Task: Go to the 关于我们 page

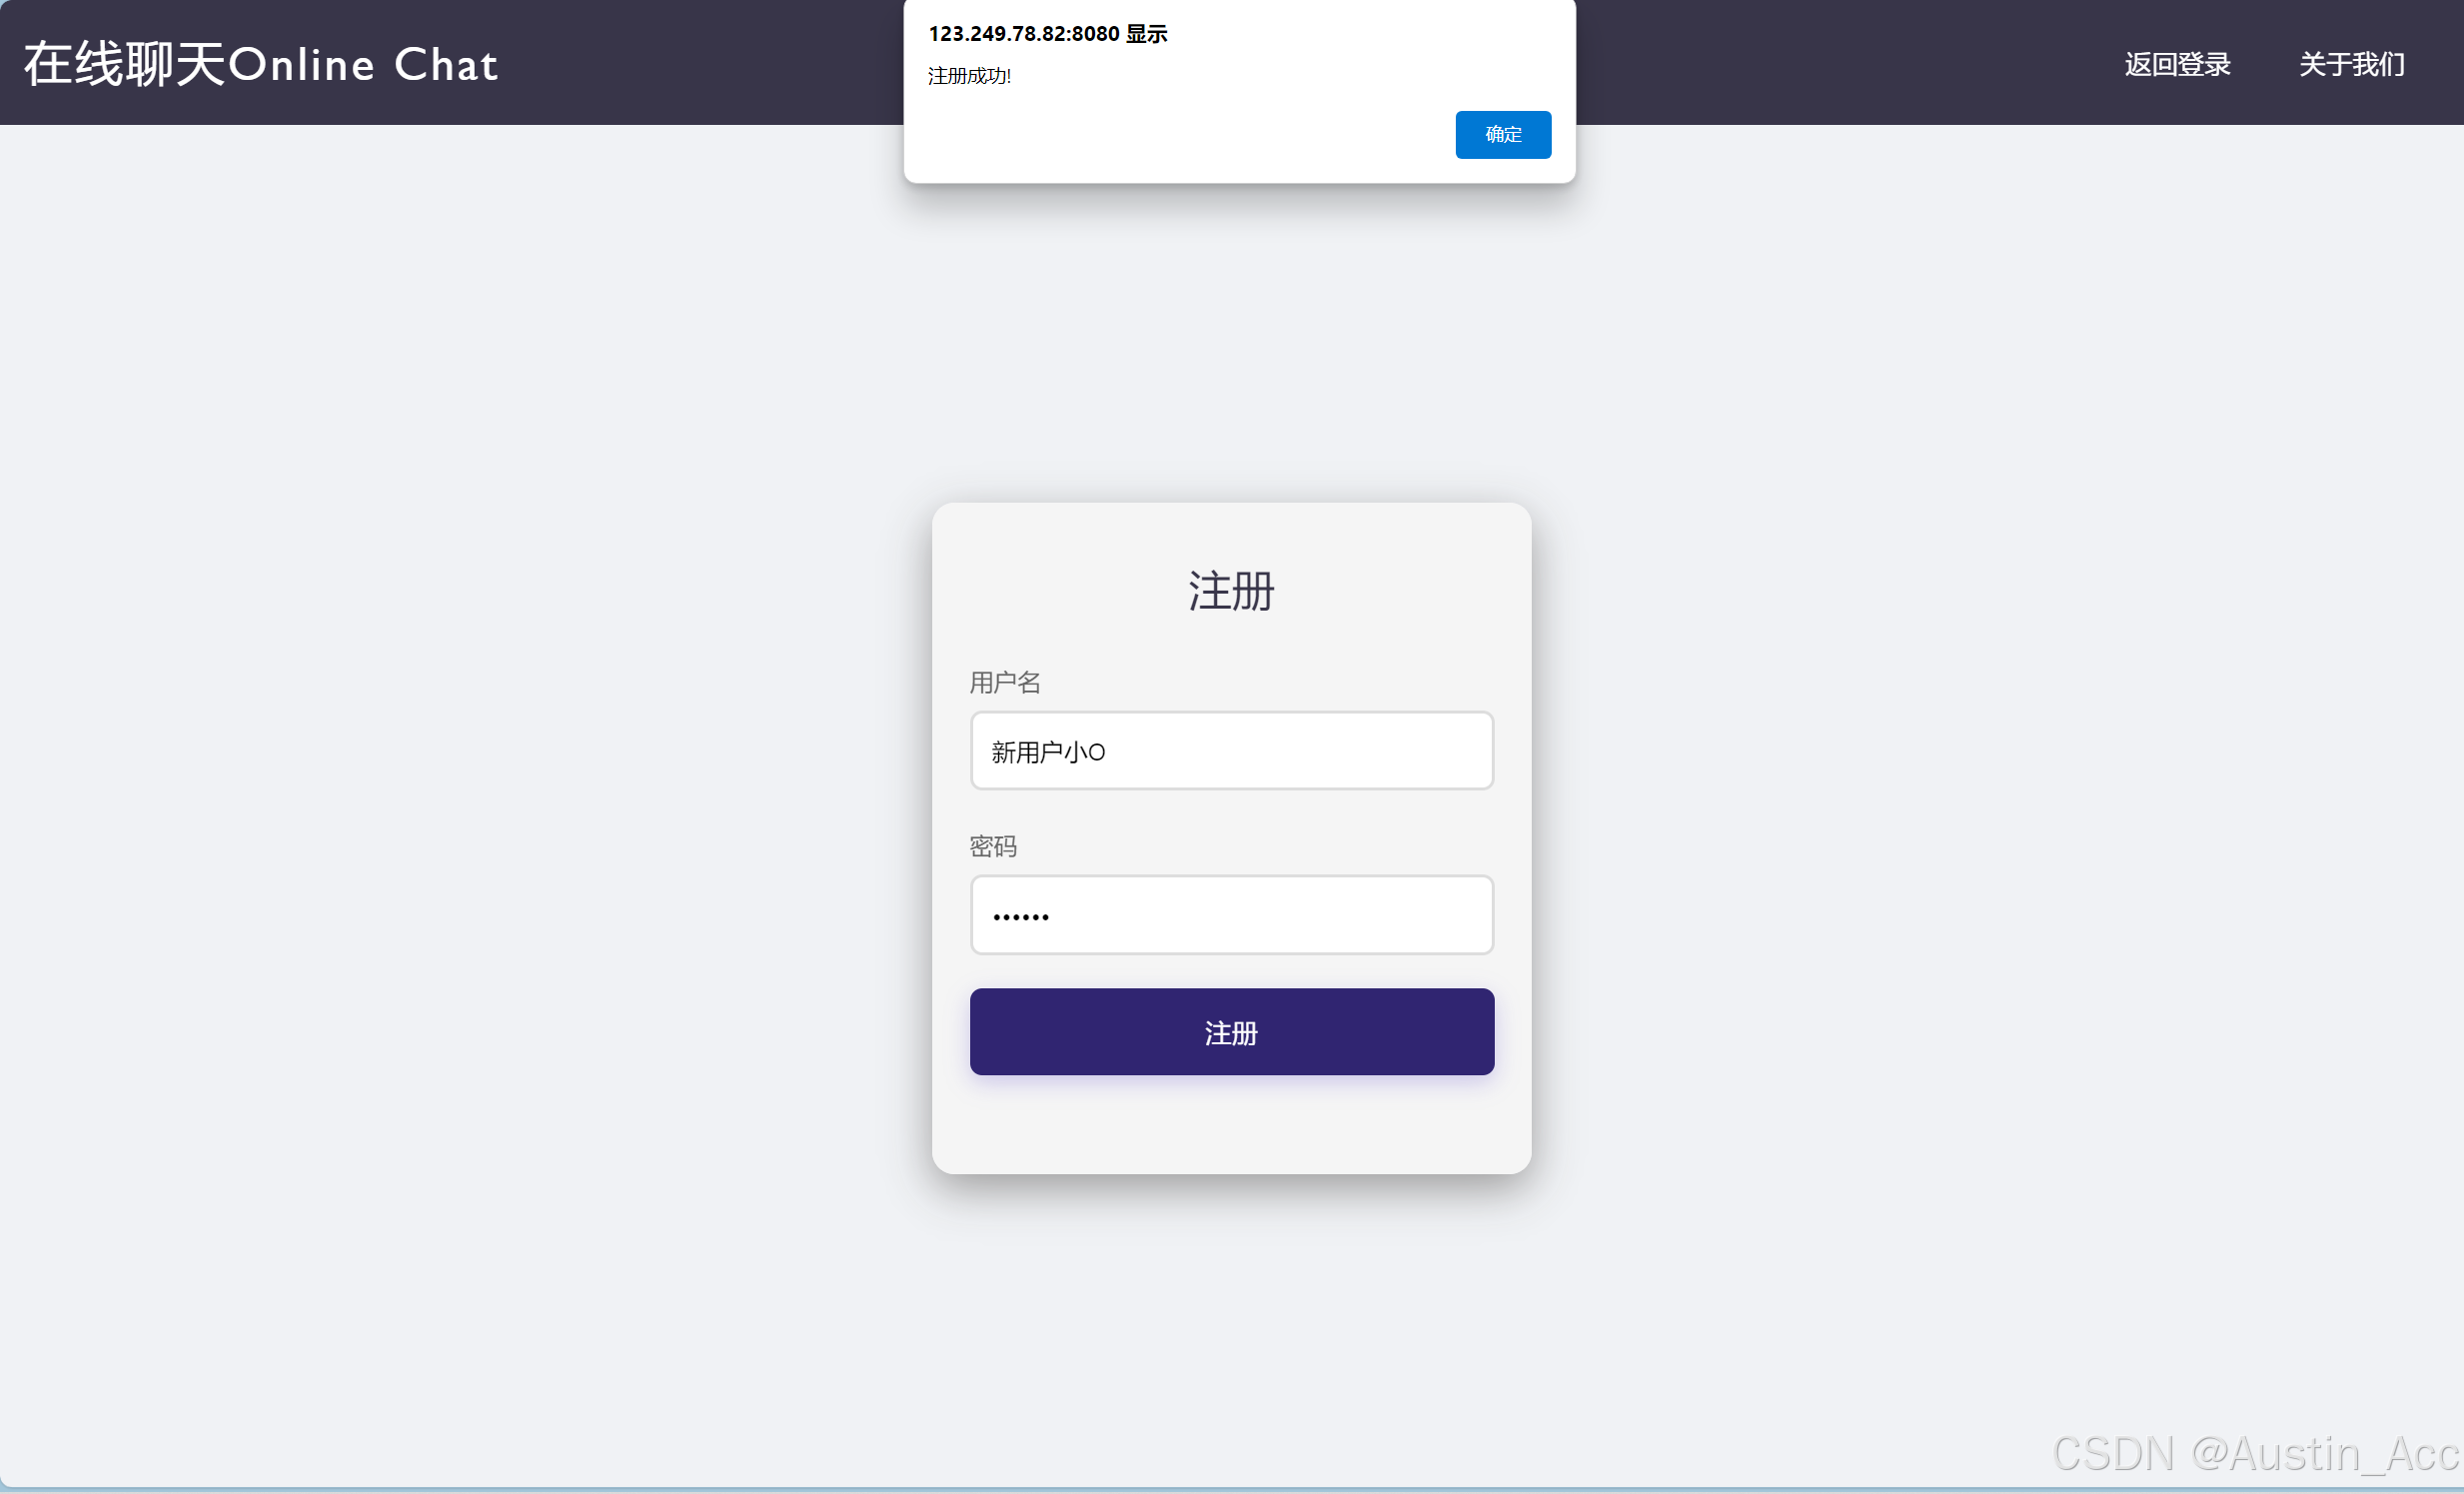Action: [x=2351, y=64]
